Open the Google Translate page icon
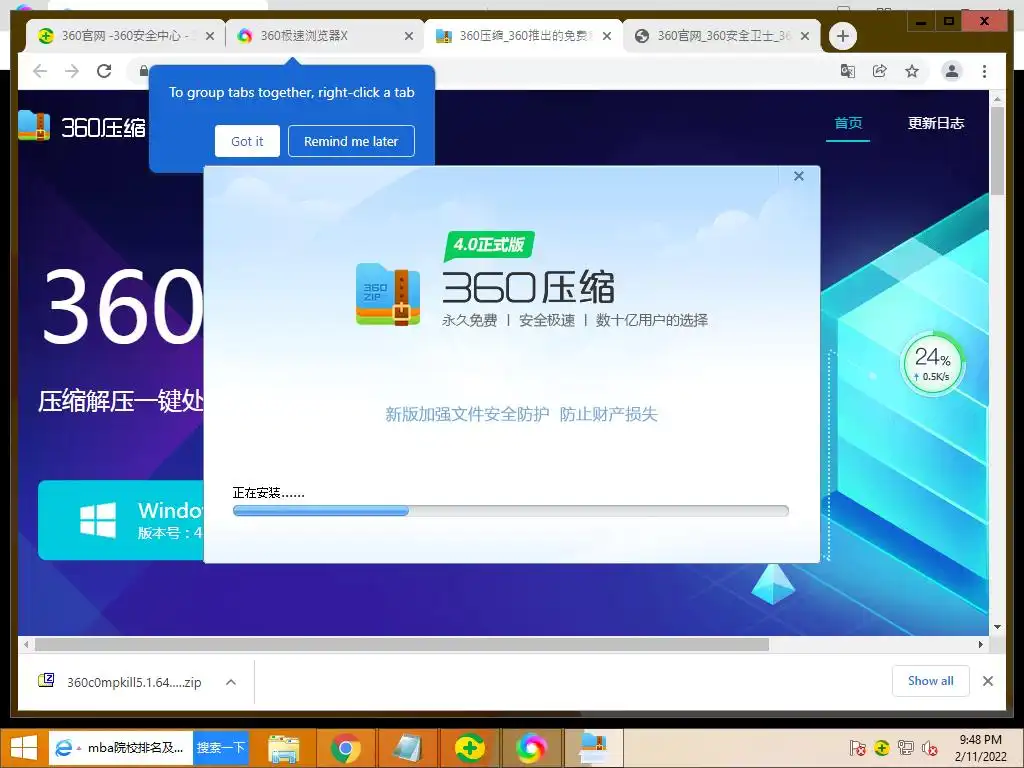Image resolution: width=1024 pixels, height=768 pixels. [848, 71]
